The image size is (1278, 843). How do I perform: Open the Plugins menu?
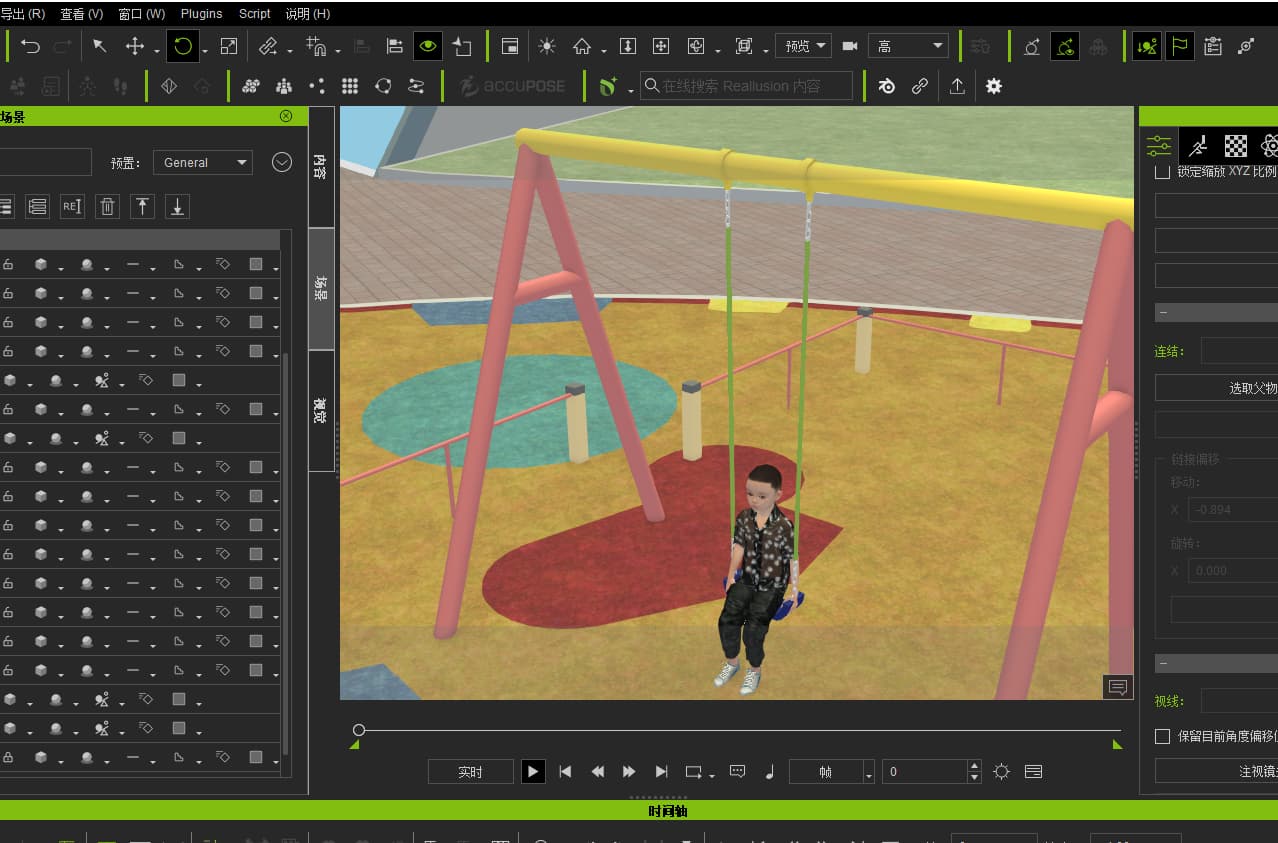[202, 14]
